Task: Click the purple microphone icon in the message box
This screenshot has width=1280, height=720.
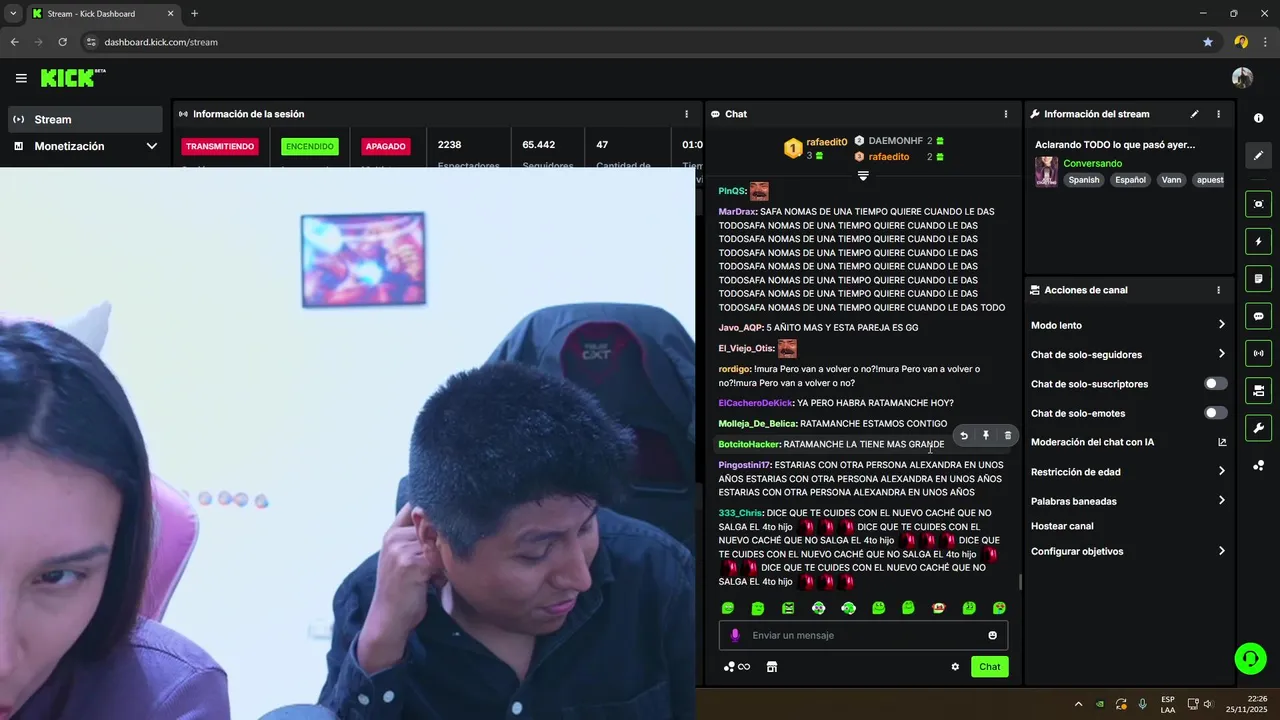Action: (735, 635)
